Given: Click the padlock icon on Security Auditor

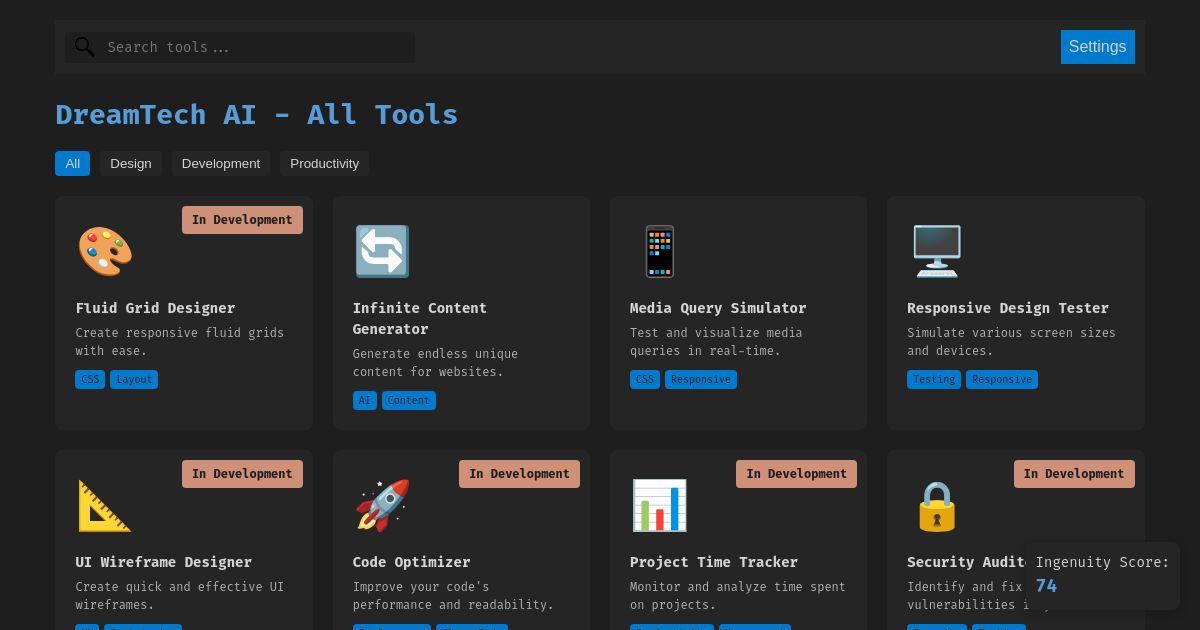Looking at the screenshot, I should (x=937, y=505).
